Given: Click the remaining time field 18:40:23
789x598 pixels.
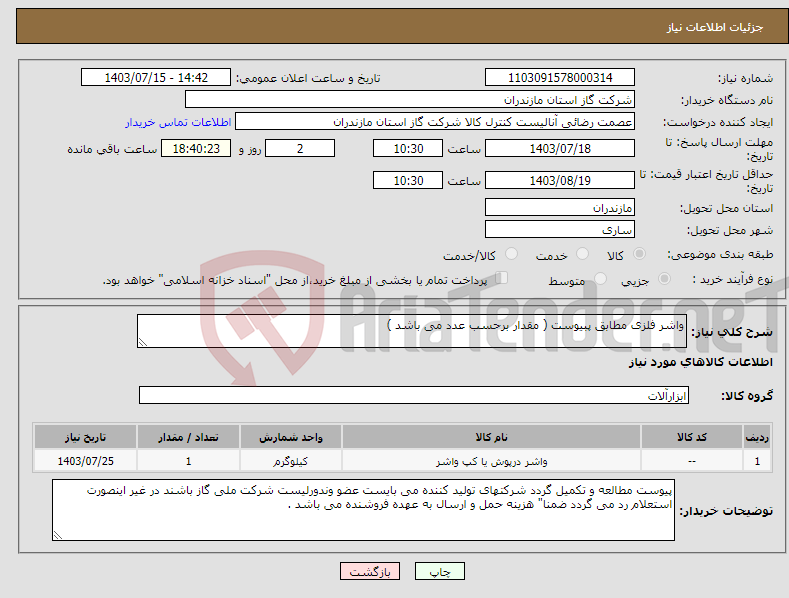Looking at the screenshot, I should pos(196,148).
